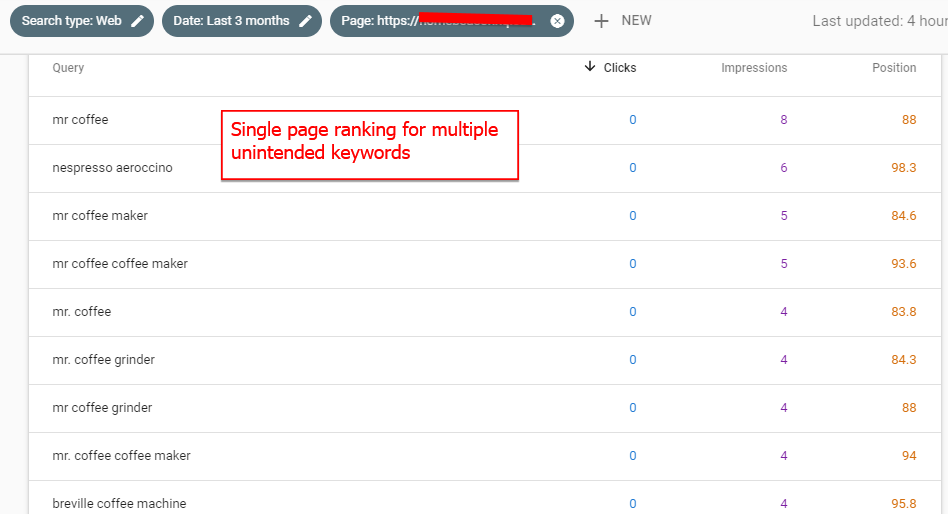The width and height of the screenshot is (948, 514).
Task: Select the 'mr coffee coffee maker' query
Action: (x=120, y=264)
